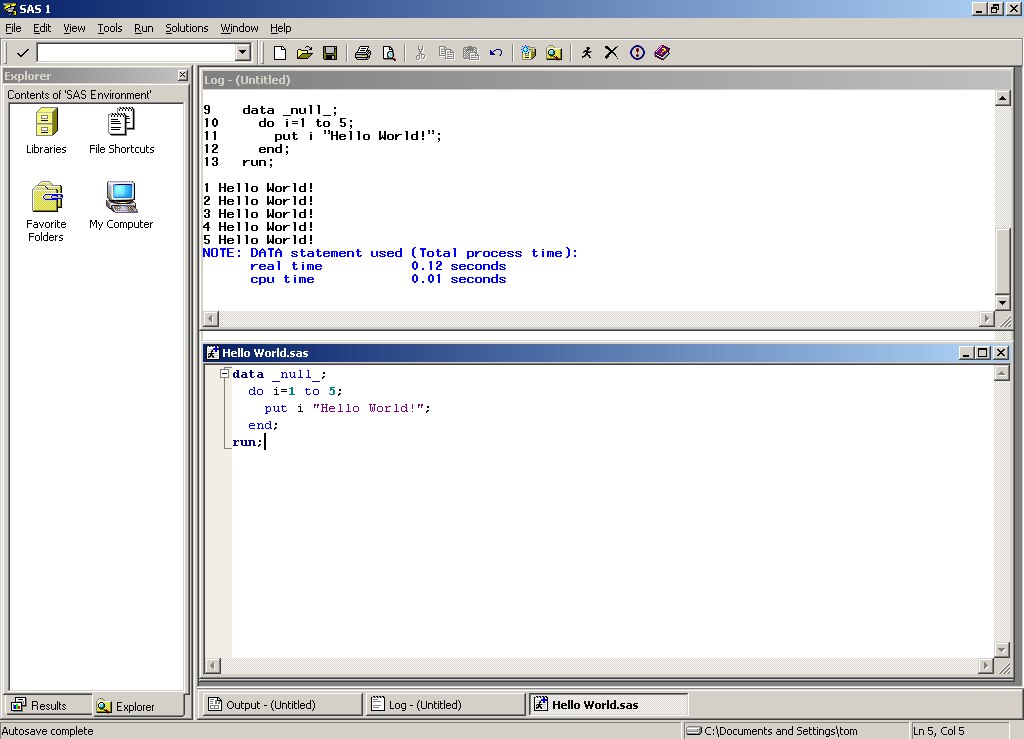The width and height of the screenshot is (1024, 739).
Task: Click the Open file folder icon
Action: (x=305, y=52)
